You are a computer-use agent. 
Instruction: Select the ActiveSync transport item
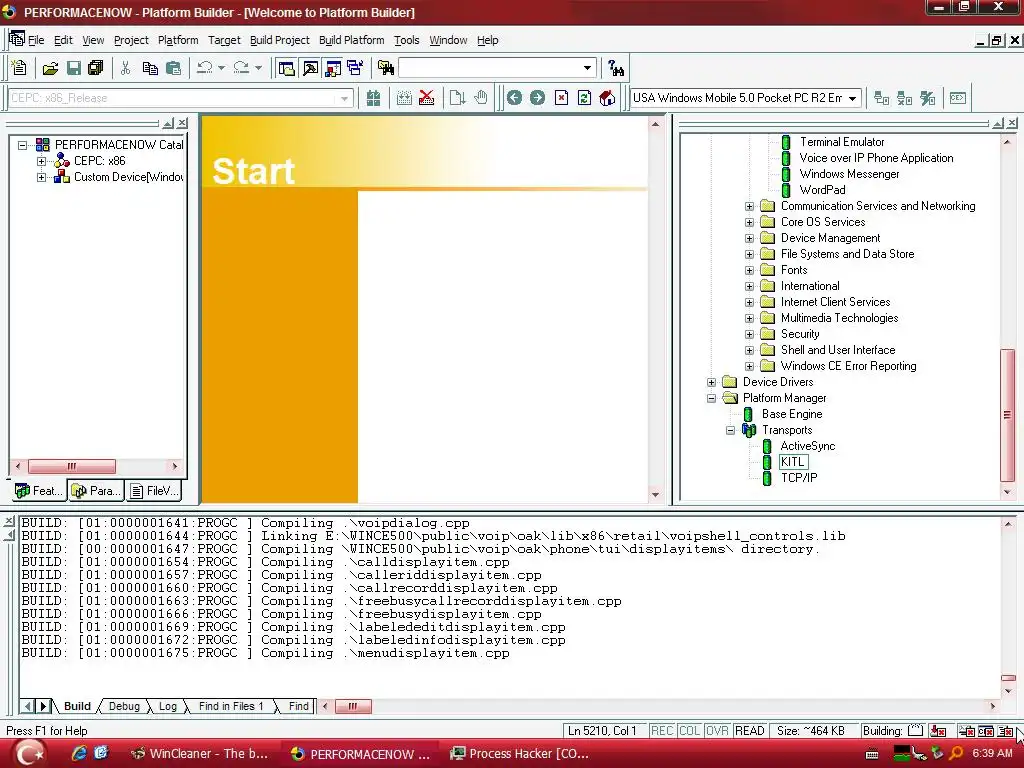(x=808, y=446)
